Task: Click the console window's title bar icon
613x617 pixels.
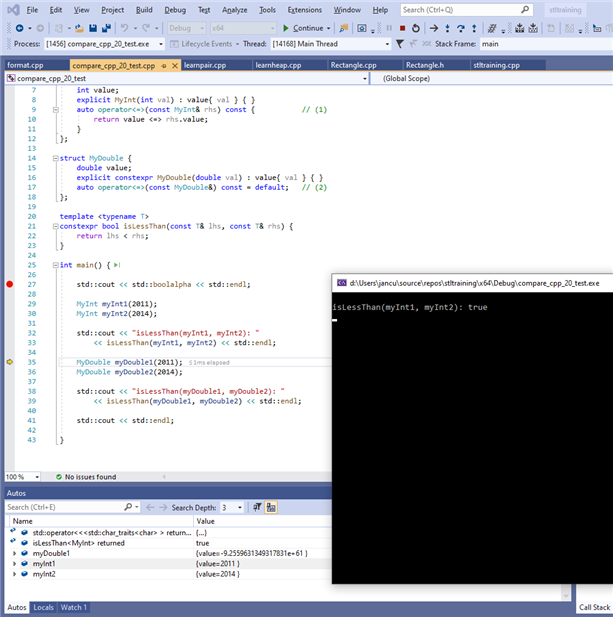Action: 341,283
